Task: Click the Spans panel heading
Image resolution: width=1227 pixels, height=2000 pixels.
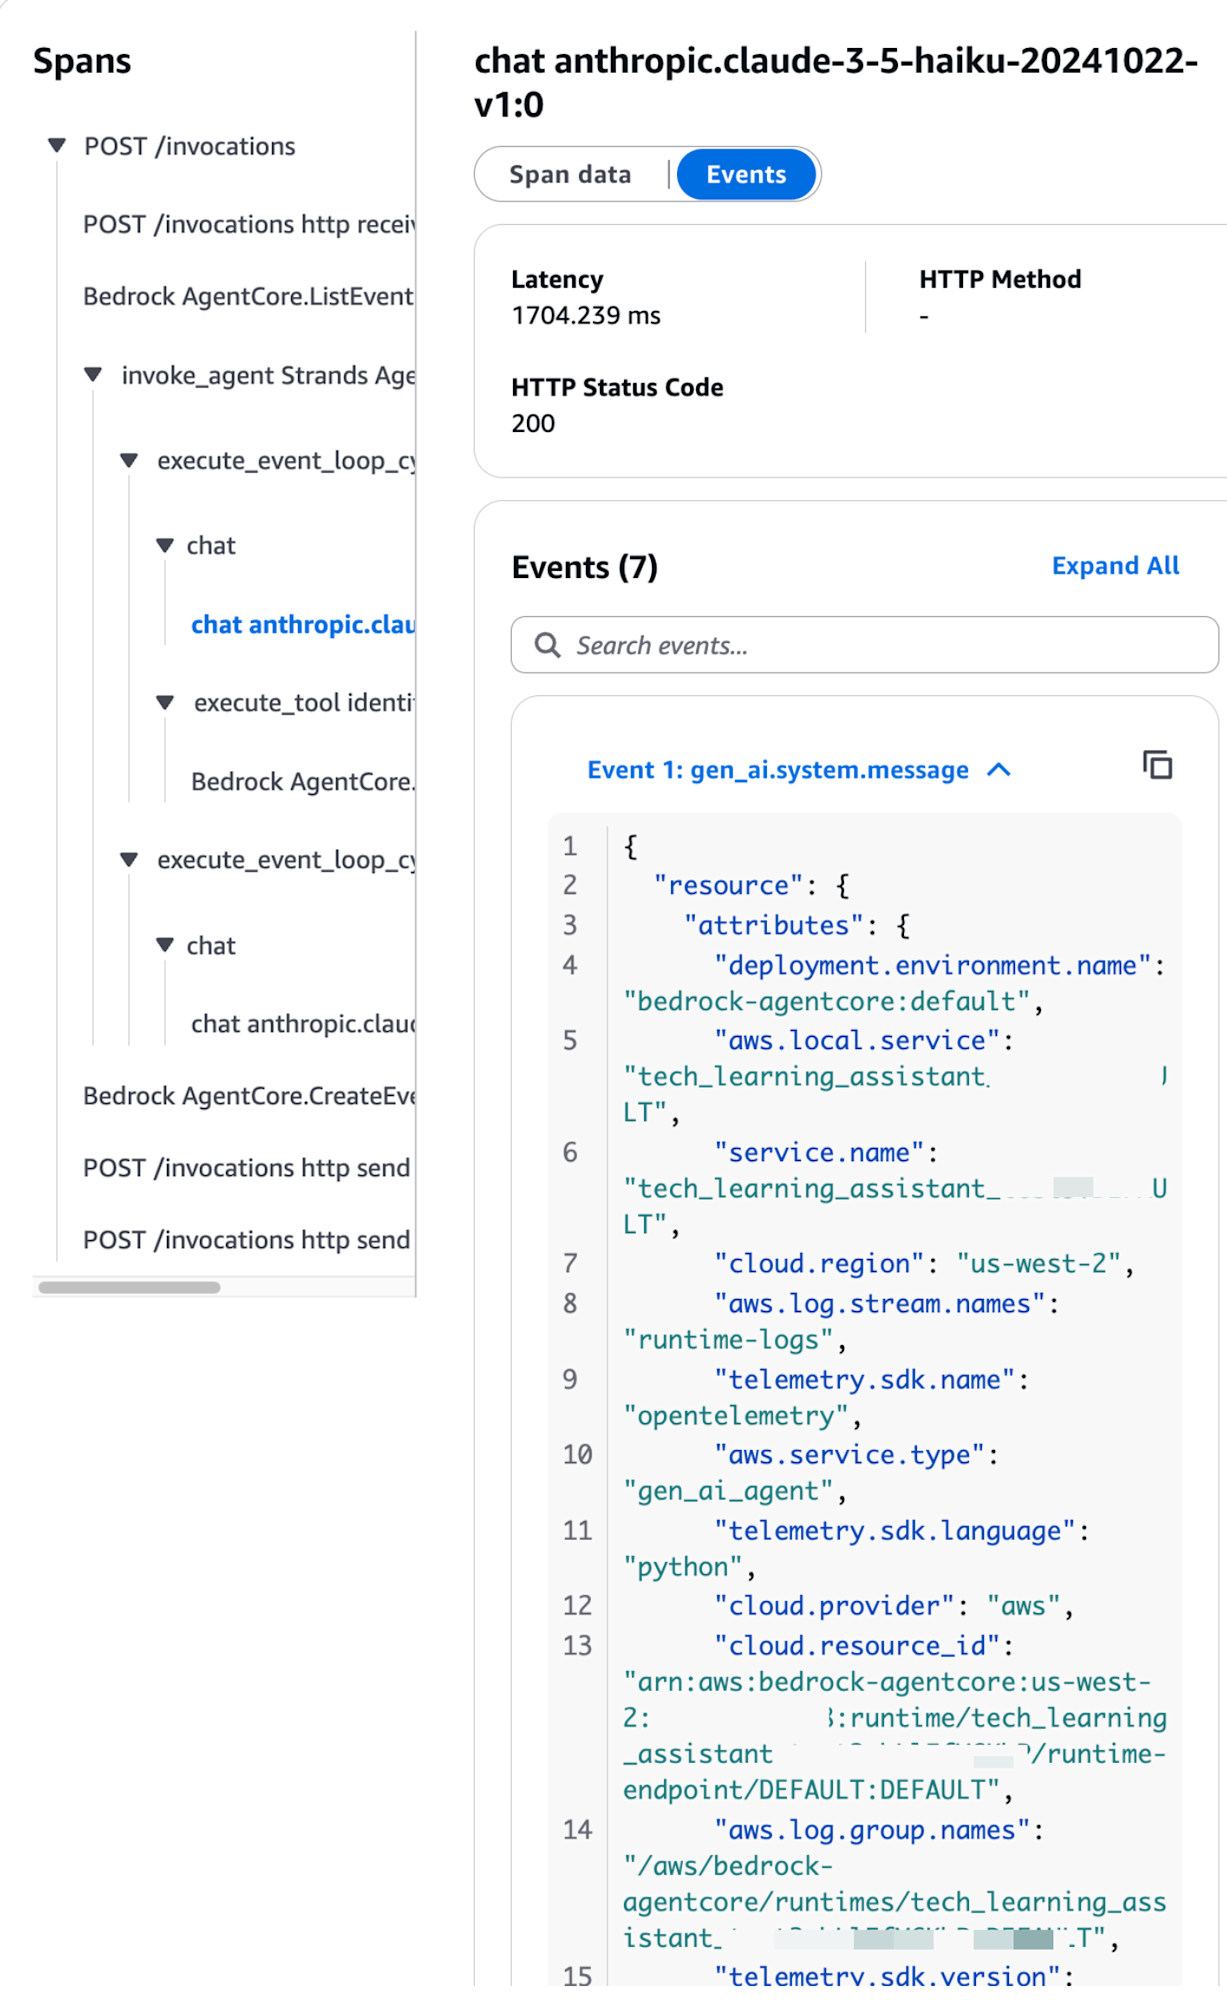Action: 82,61
